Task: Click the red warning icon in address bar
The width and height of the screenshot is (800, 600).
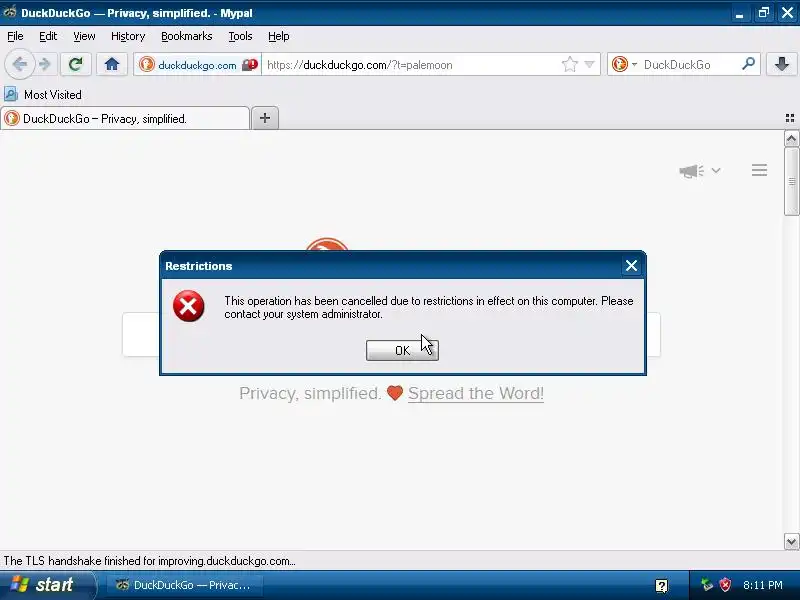Action: [249, 65]
